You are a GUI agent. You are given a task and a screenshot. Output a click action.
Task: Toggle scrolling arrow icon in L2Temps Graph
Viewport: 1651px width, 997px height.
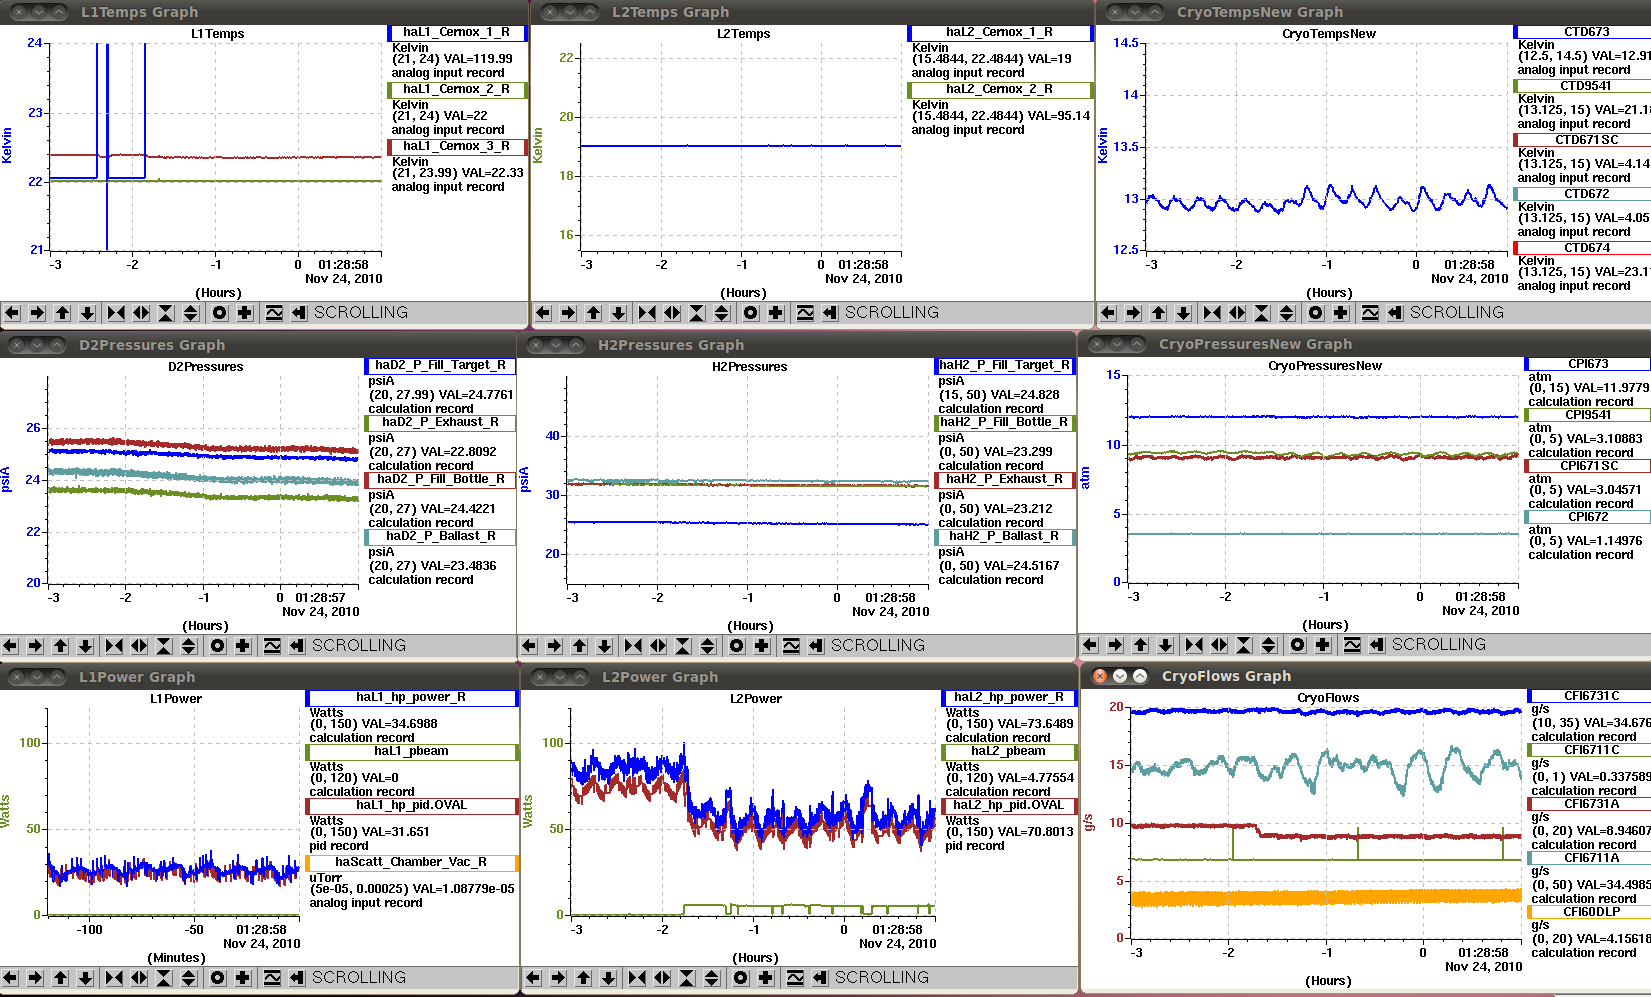click(830, 313)
